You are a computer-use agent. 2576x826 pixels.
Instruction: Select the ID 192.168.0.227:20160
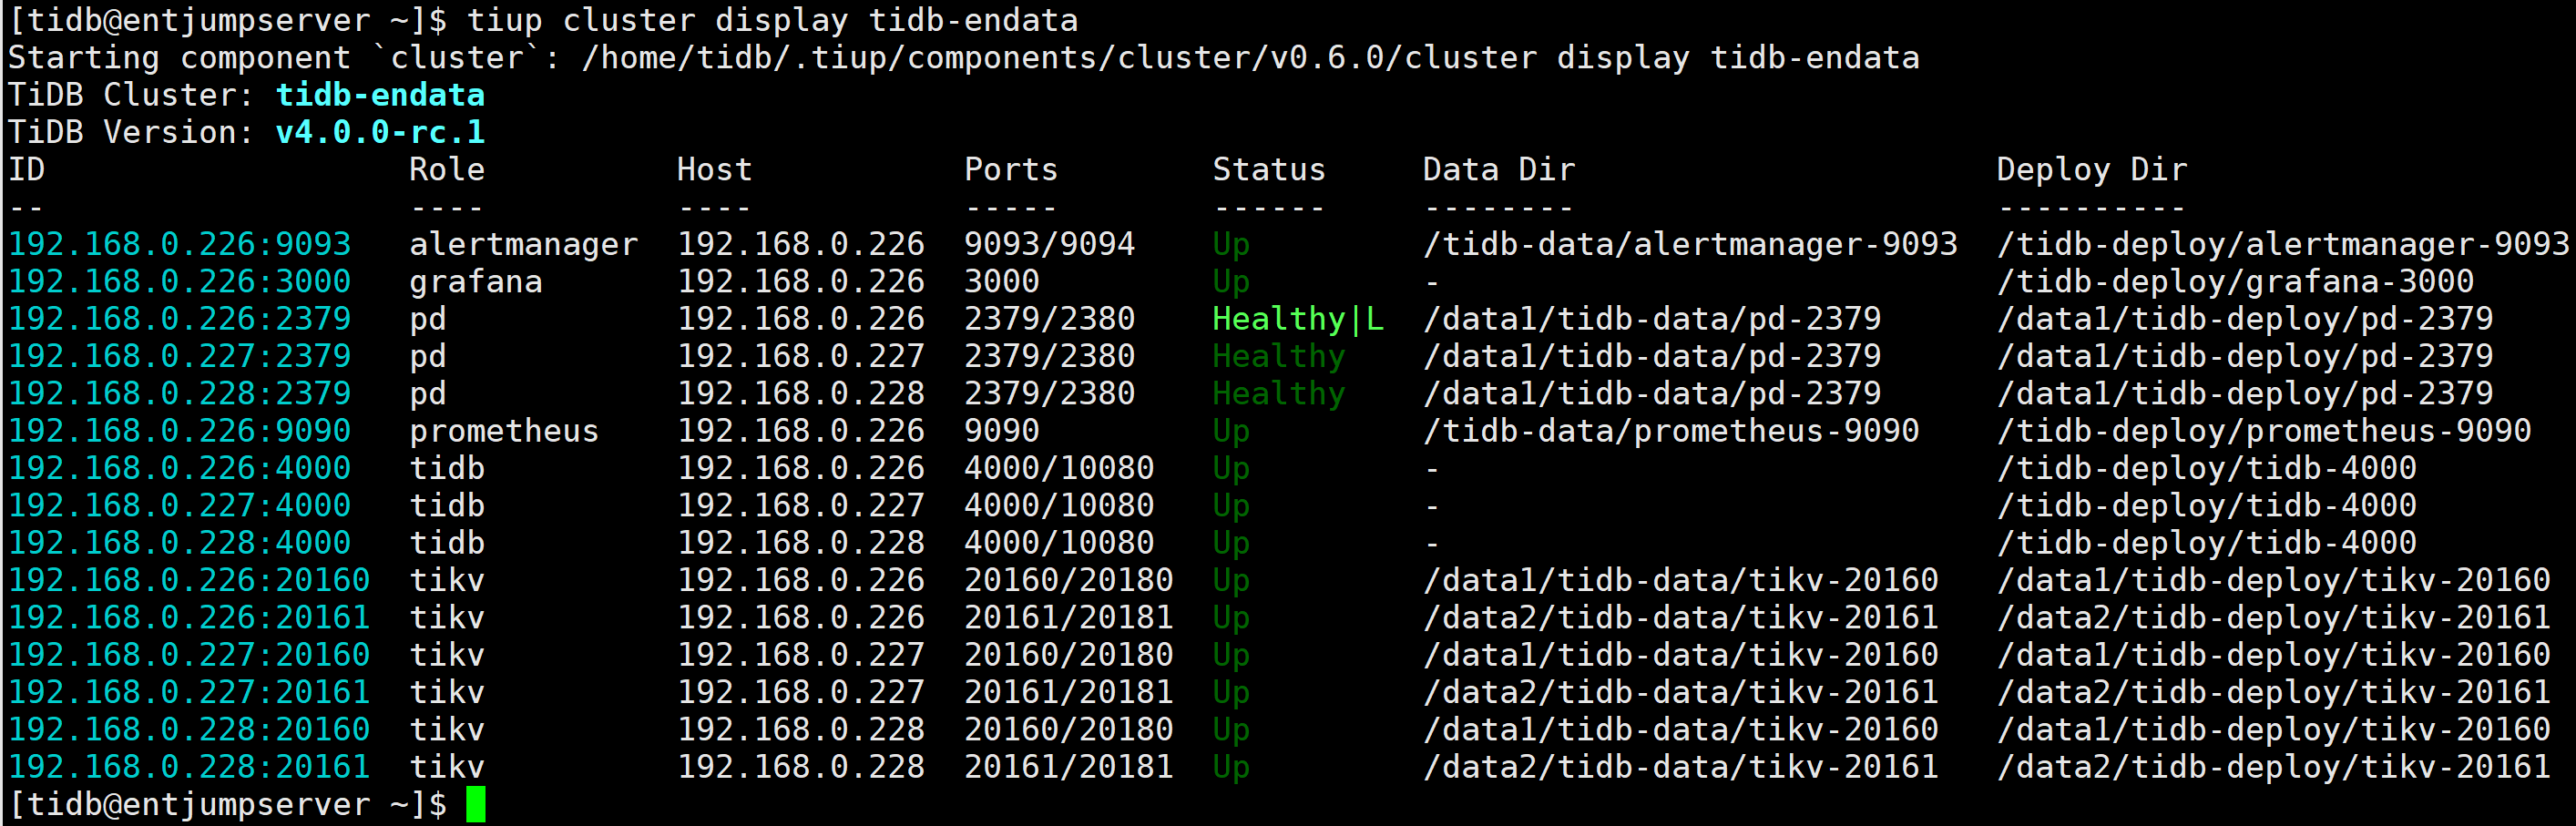[189, 655]
